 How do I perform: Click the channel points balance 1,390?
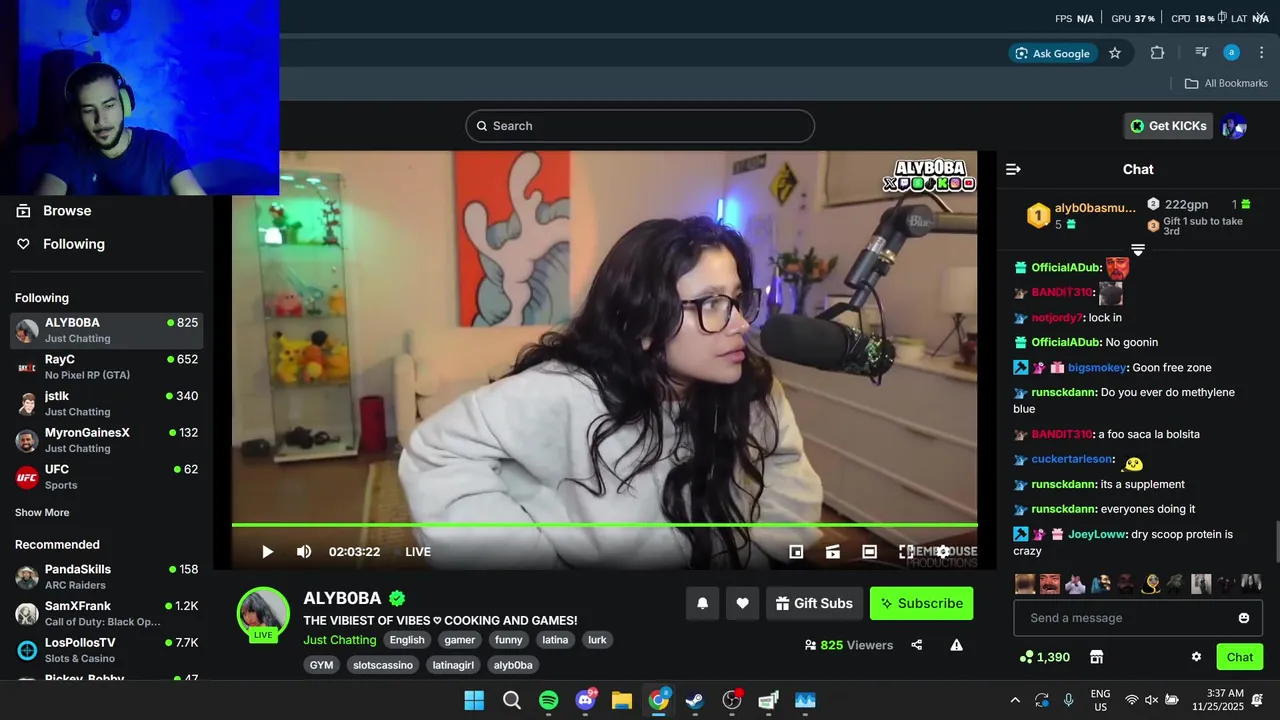pyautogui.click(x=1044, y=657)
